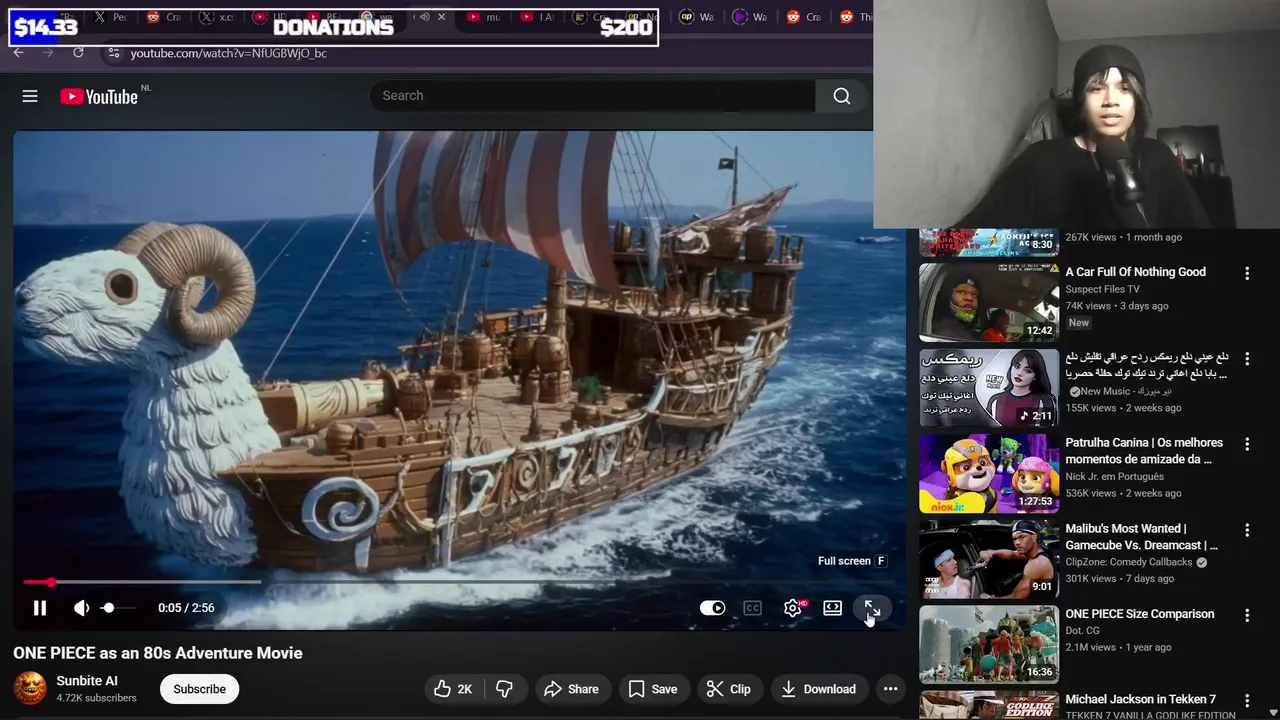The image size is (1280, 720).
Task: Dislike the video with thumbs-down
Action: pos(505,689)
